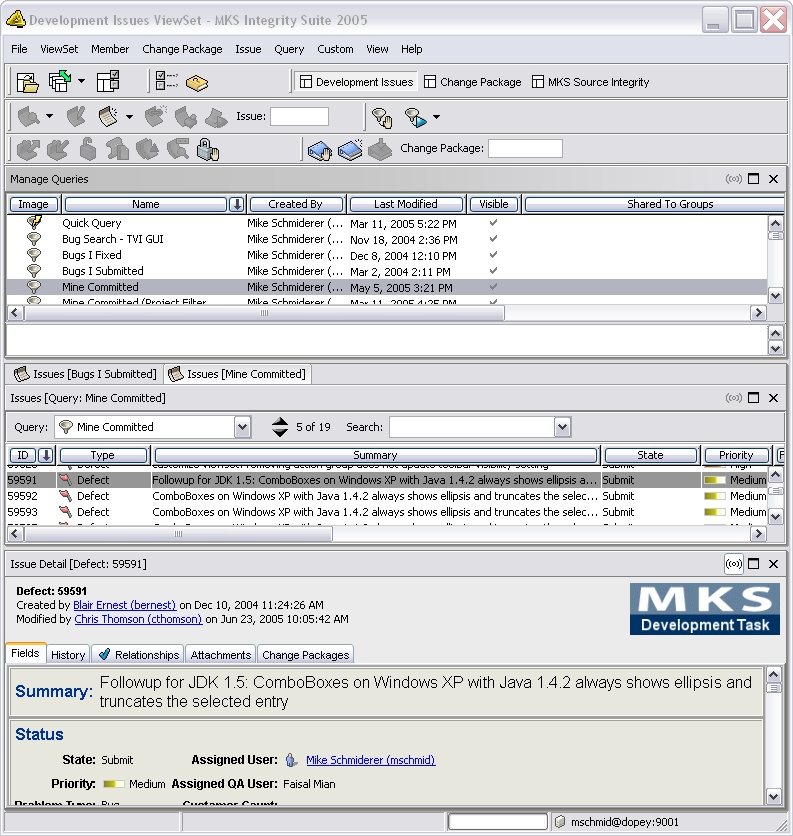Viewport: 793px width, 836px height.
Task: Click the Mike Schmiderer (mschmid) link
Action: coord(371,760)
